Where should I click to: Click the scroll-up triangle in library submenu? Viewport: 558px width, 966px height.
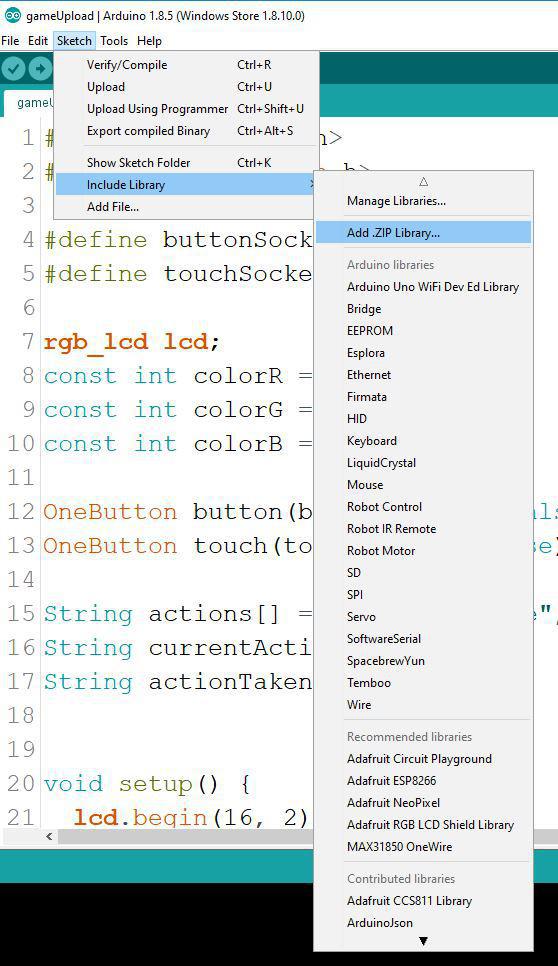coord(423,182)
